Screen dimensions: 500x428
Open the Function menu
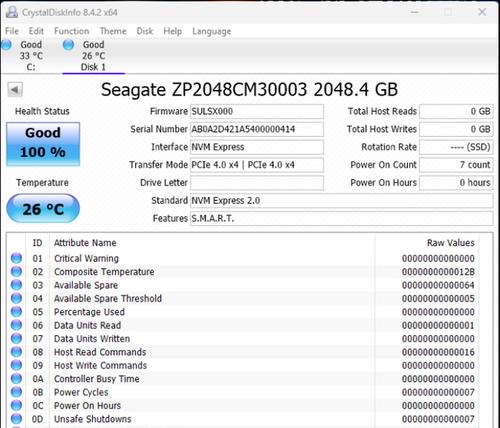[72, 31]
